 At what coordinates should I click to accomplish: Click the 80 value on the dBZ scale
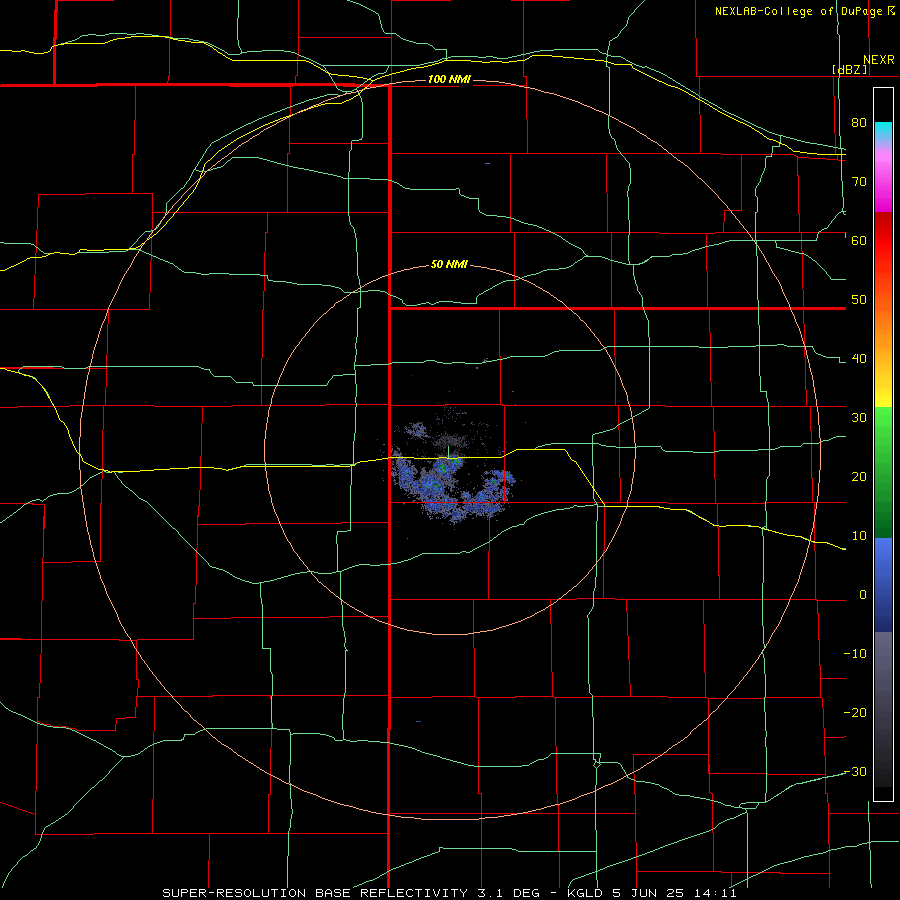click(x=859, y=122)
